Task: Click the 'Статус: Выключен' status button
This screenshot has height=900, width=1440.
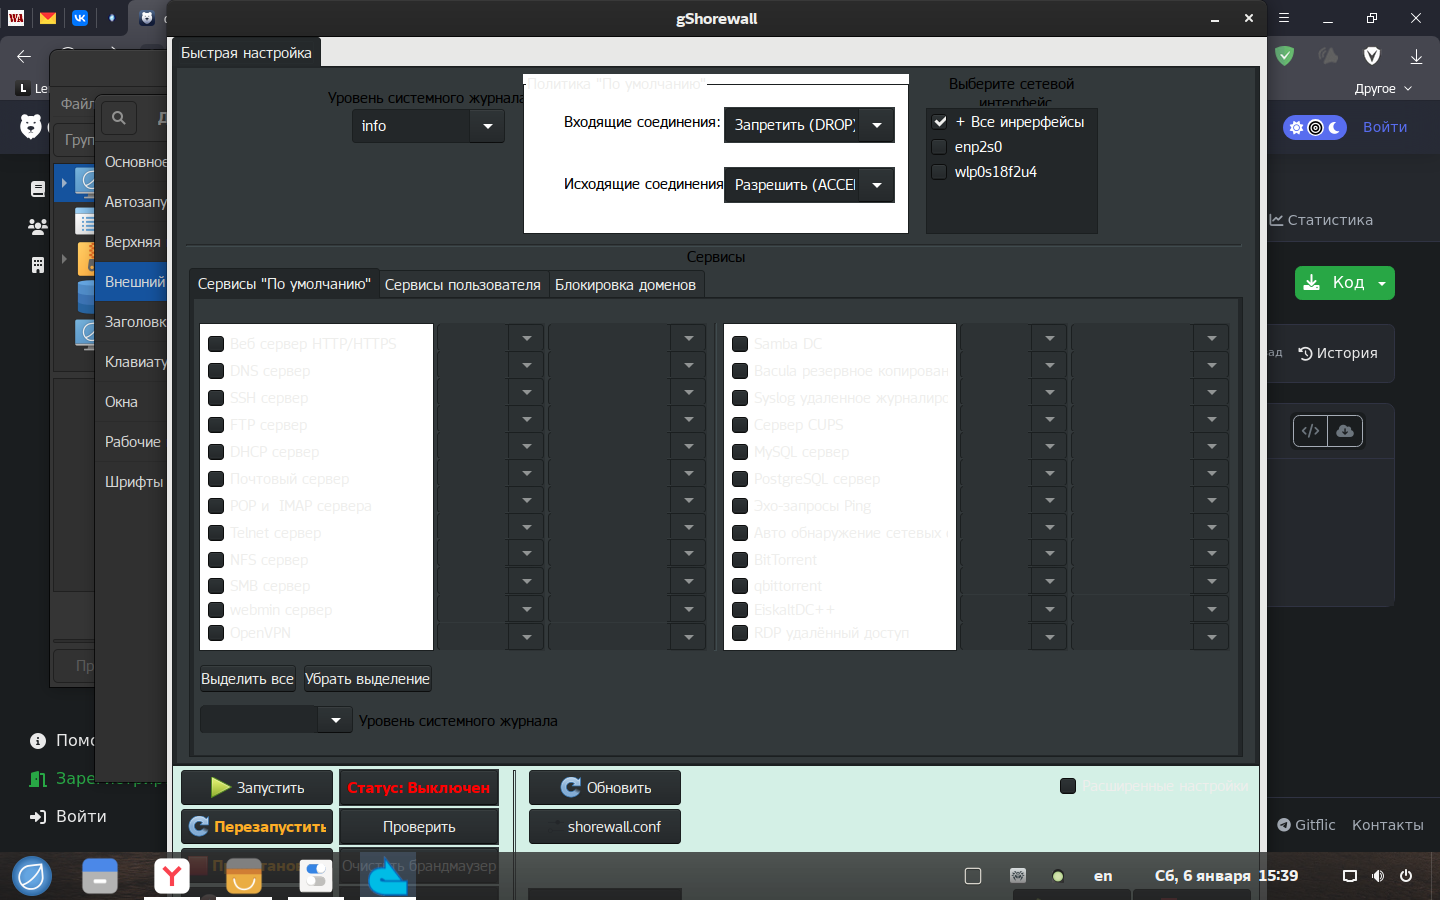Action: click(x=419, y=788)
